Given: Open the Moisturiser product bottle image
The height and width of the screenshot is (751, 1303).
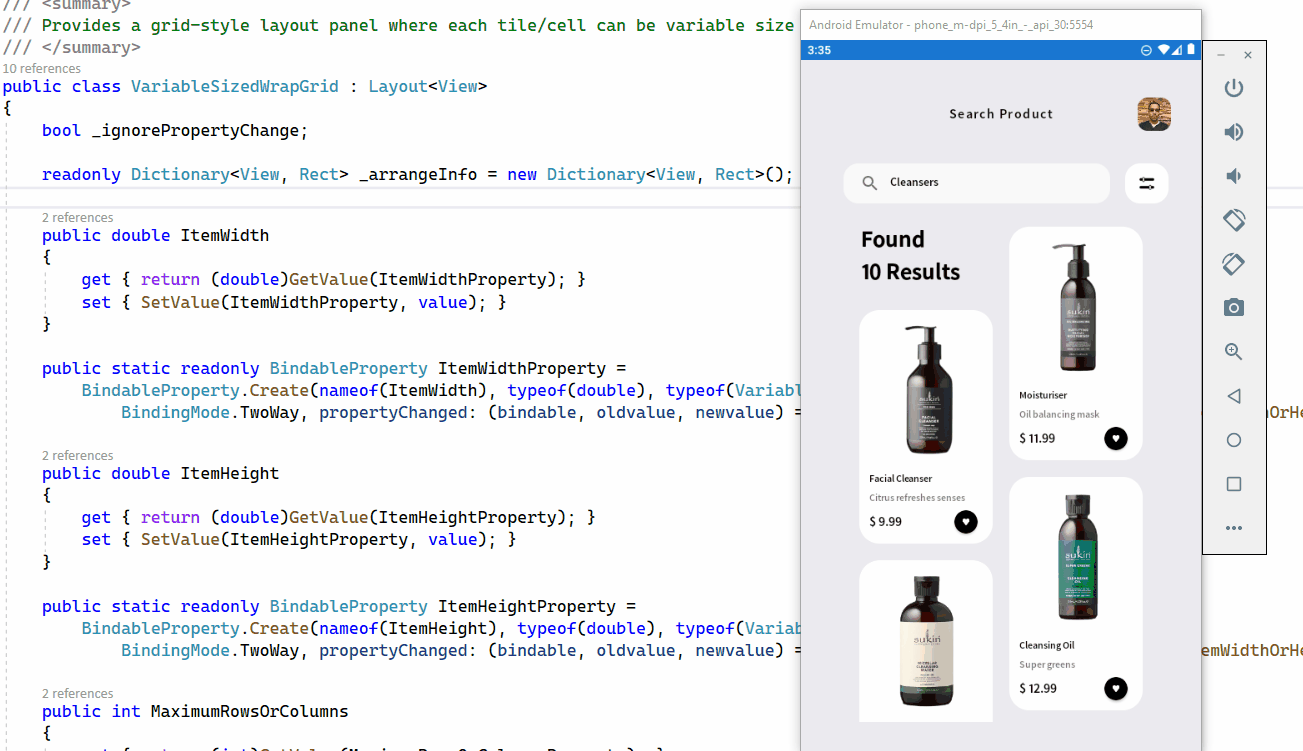Looking at the screenshot, I should point(1076,307).
